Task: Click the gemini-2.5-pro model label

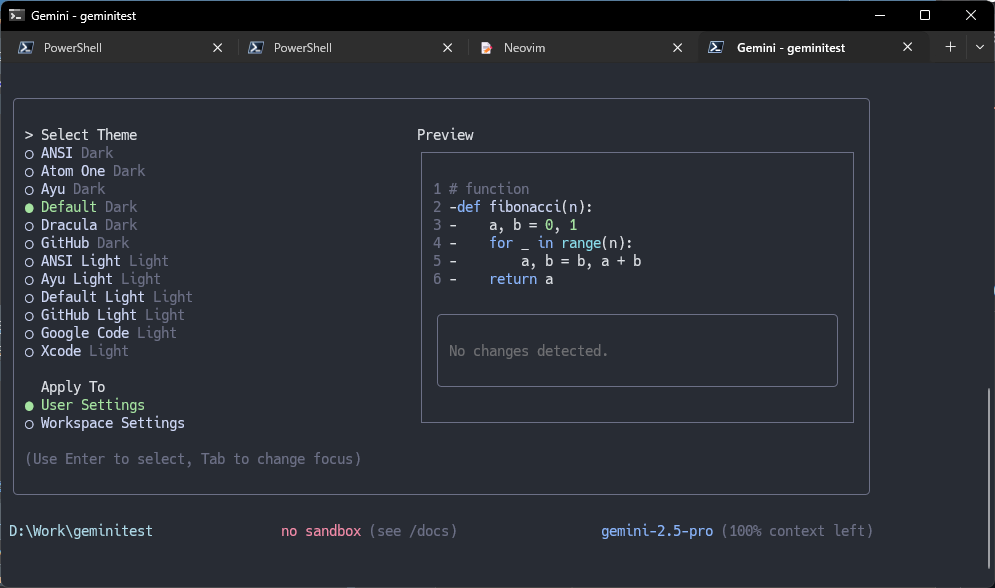Action: coord(657,531)
